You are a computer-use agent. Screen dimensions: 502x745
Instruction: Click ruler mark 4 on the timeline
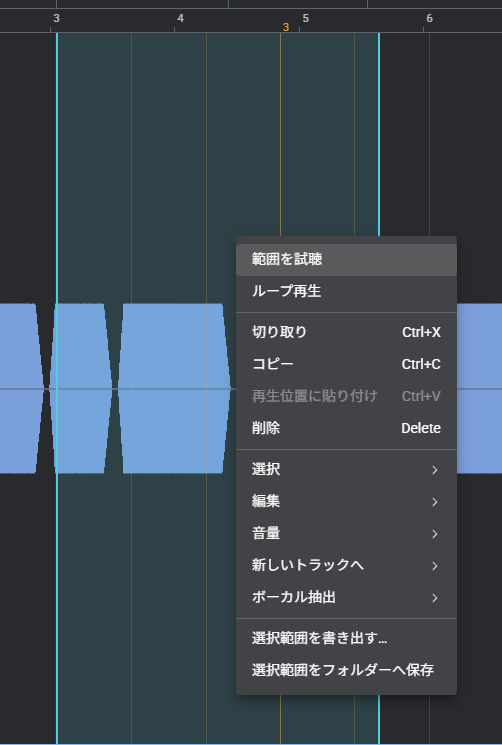[x=180, y=19]
